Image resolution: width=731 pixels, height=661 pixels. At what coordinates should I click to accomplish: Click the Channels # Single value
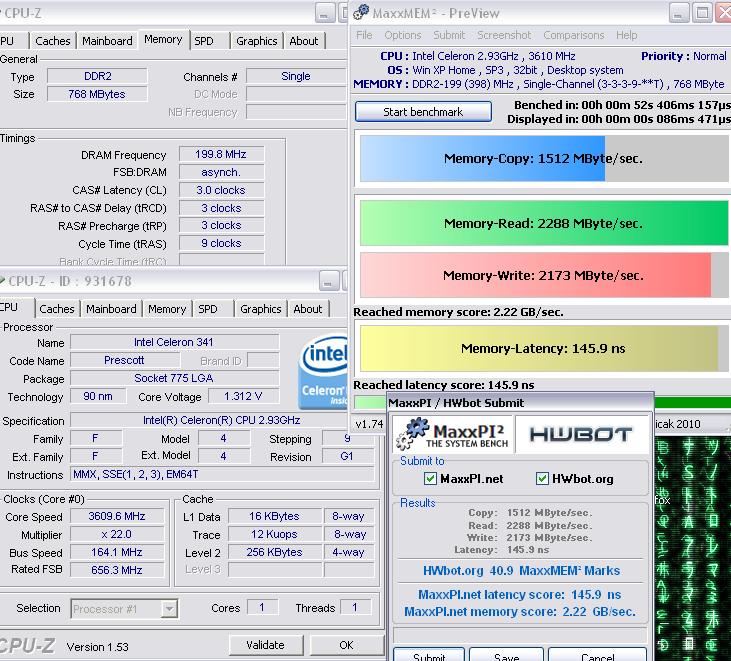coord(296,76)
